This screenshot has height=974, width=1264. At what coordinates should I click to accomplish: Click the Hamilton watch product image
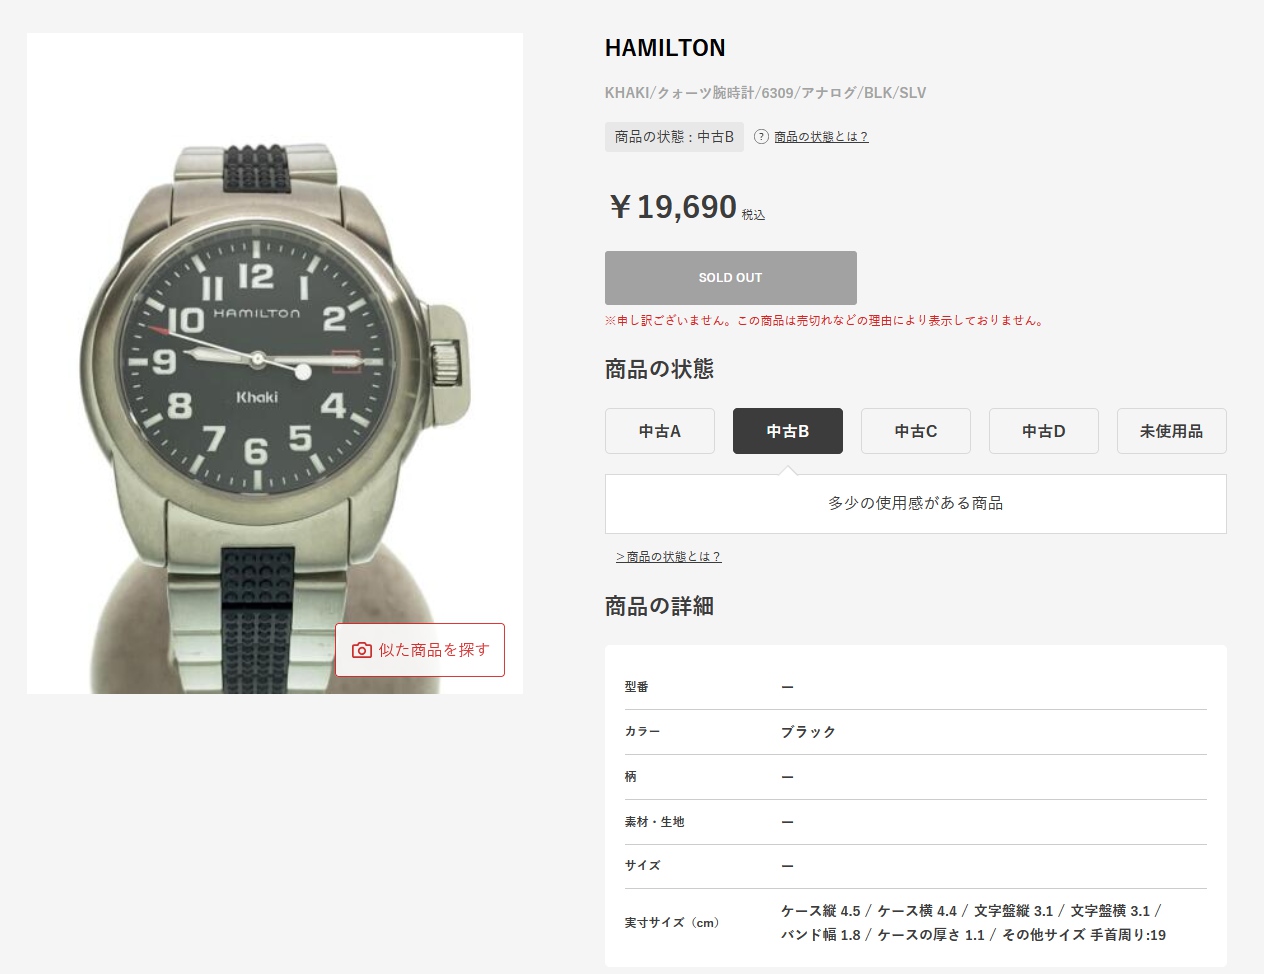tap(275, 363)
